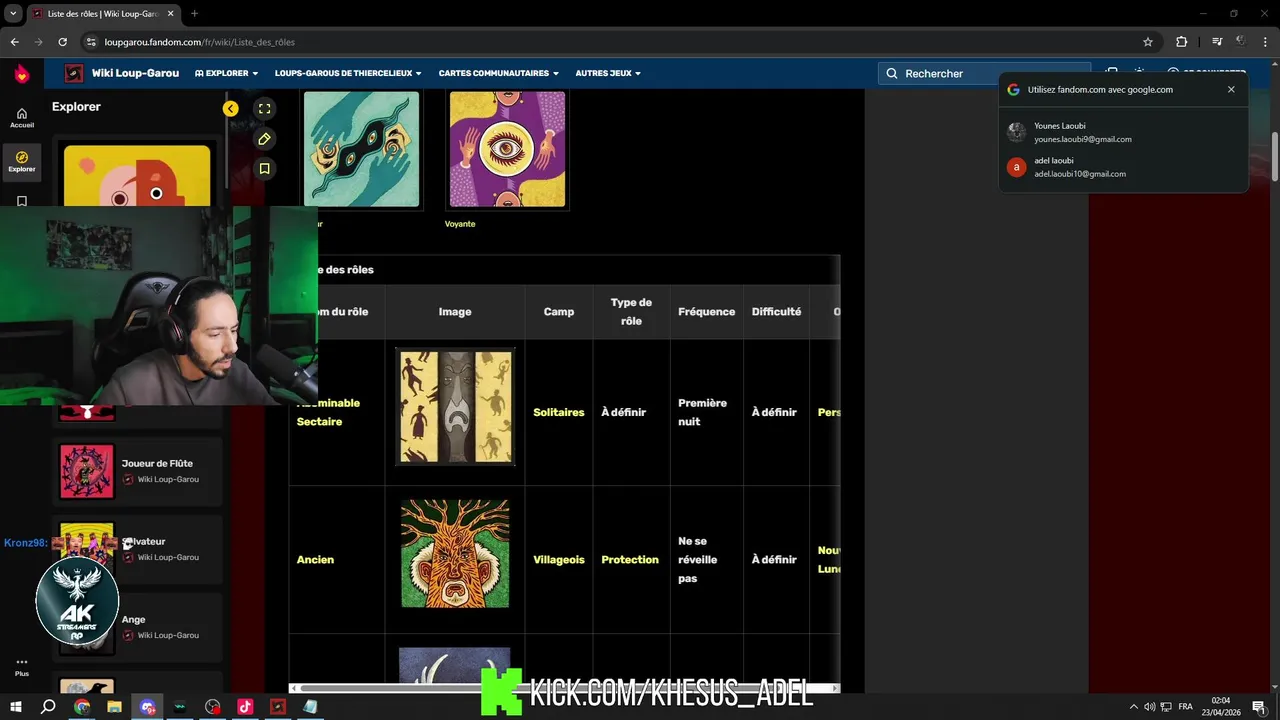Sort by the Type de rôle header

[631, 312]
